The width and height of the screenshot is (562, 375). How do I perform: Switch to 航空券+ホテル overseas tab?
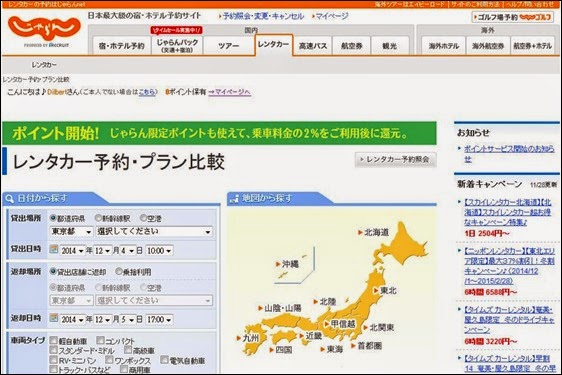point(533,46)
